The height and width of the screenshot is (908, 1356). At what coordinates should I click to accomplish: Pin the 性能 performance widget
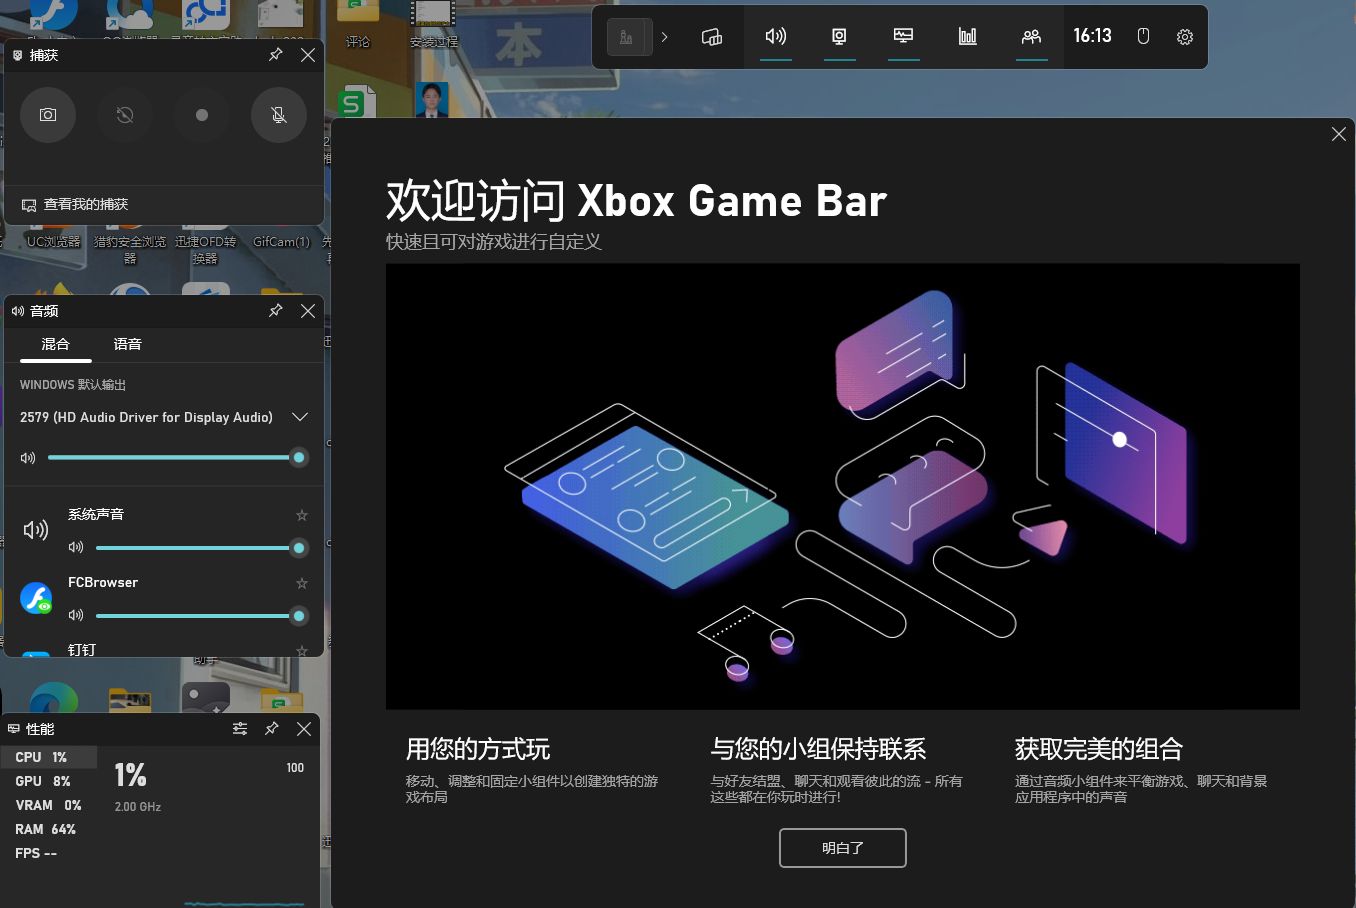(x=272, y=729)
